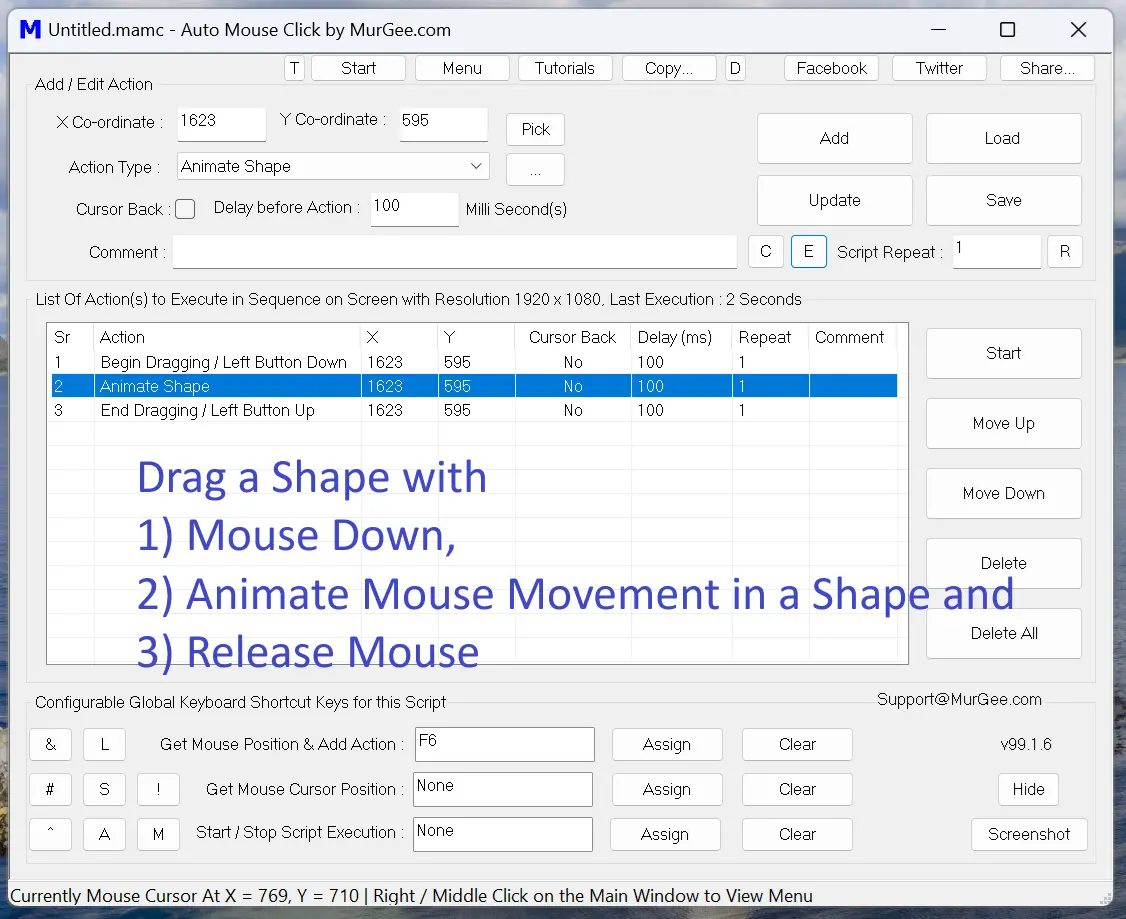Click the small D button beside Copy
1126x919 pixels.
[x=734, y=68]
